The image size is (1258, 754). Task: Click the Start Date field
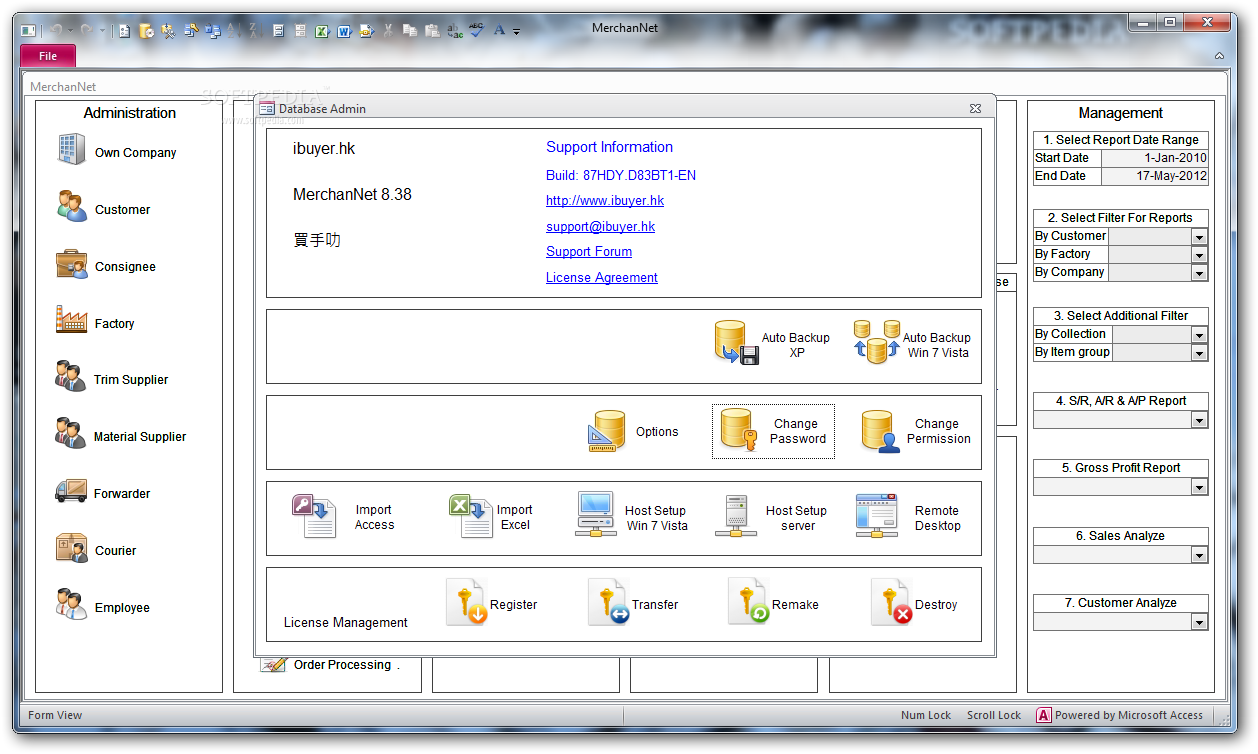tap(1155, 158)
